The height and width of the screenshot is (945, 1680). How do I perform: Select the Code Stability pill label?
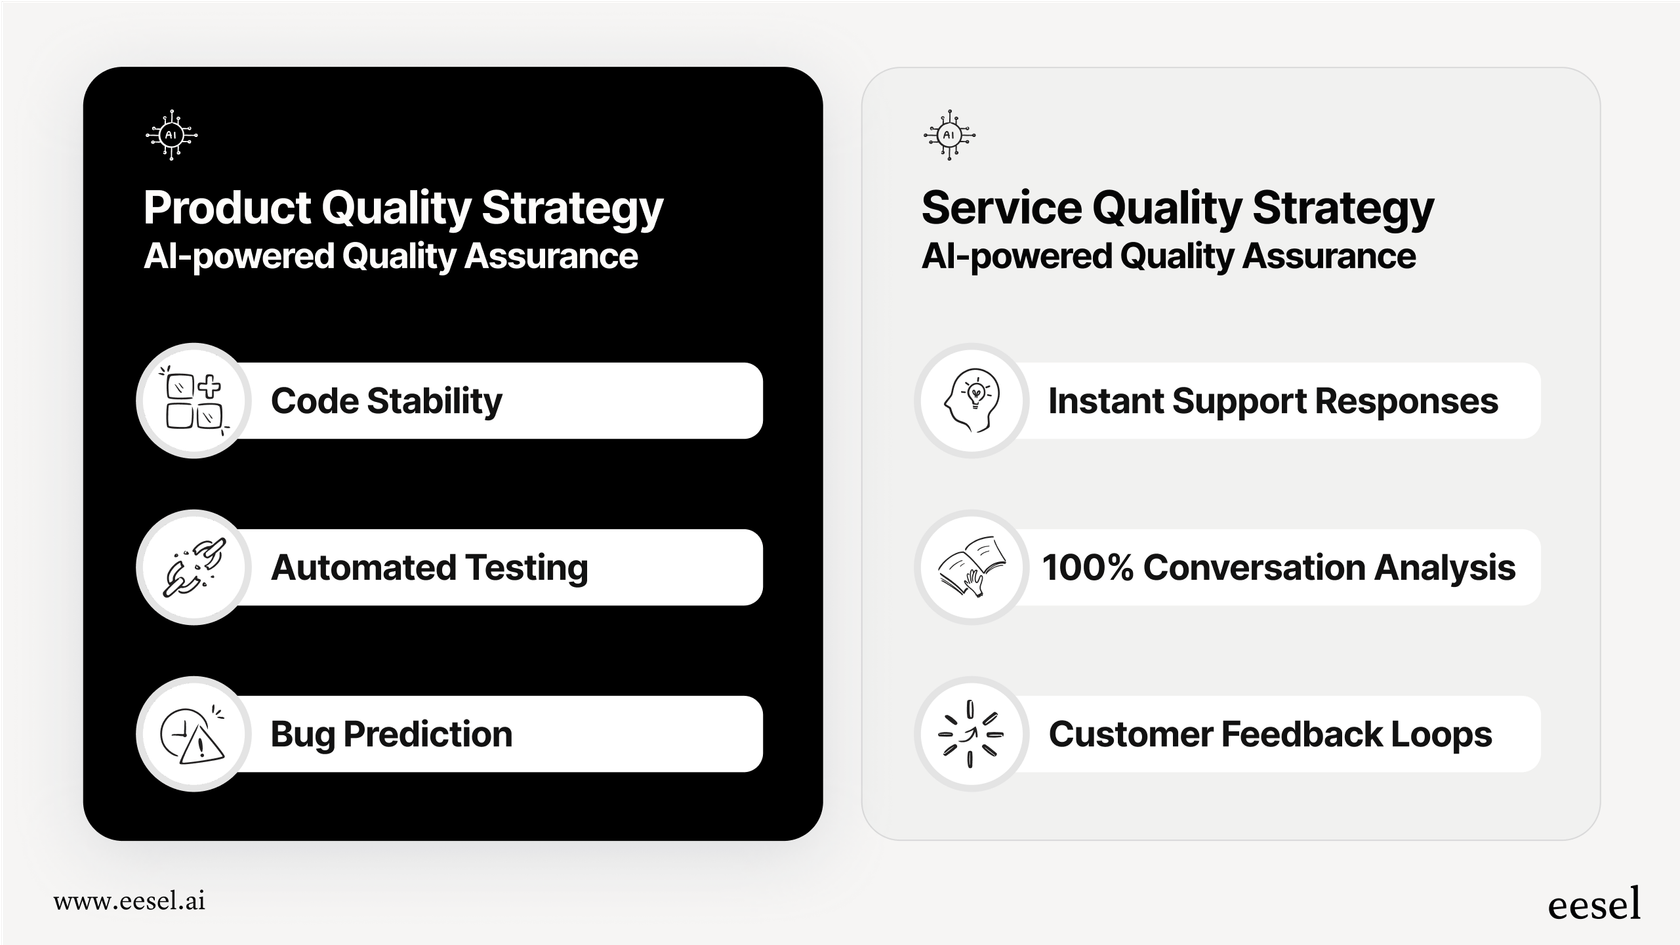pyautogui.click(x=386, y=401)
